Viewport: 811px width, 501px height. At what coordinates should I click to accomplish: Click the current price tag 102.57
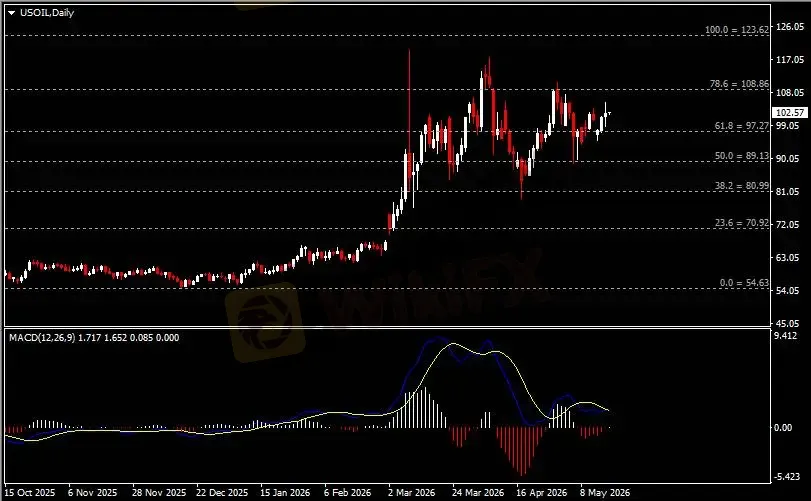click(x=790, y=113)
